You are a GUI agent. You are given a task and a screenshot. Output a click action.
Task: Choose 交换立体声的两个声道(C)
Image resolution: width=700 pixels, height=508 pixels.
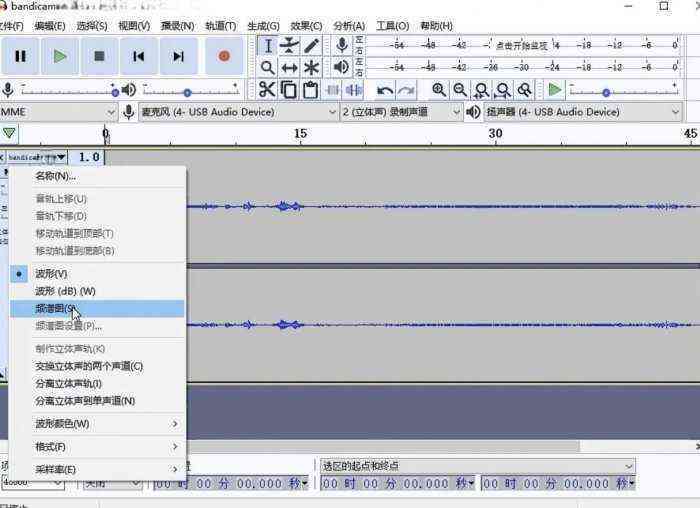tap(97, 366)
